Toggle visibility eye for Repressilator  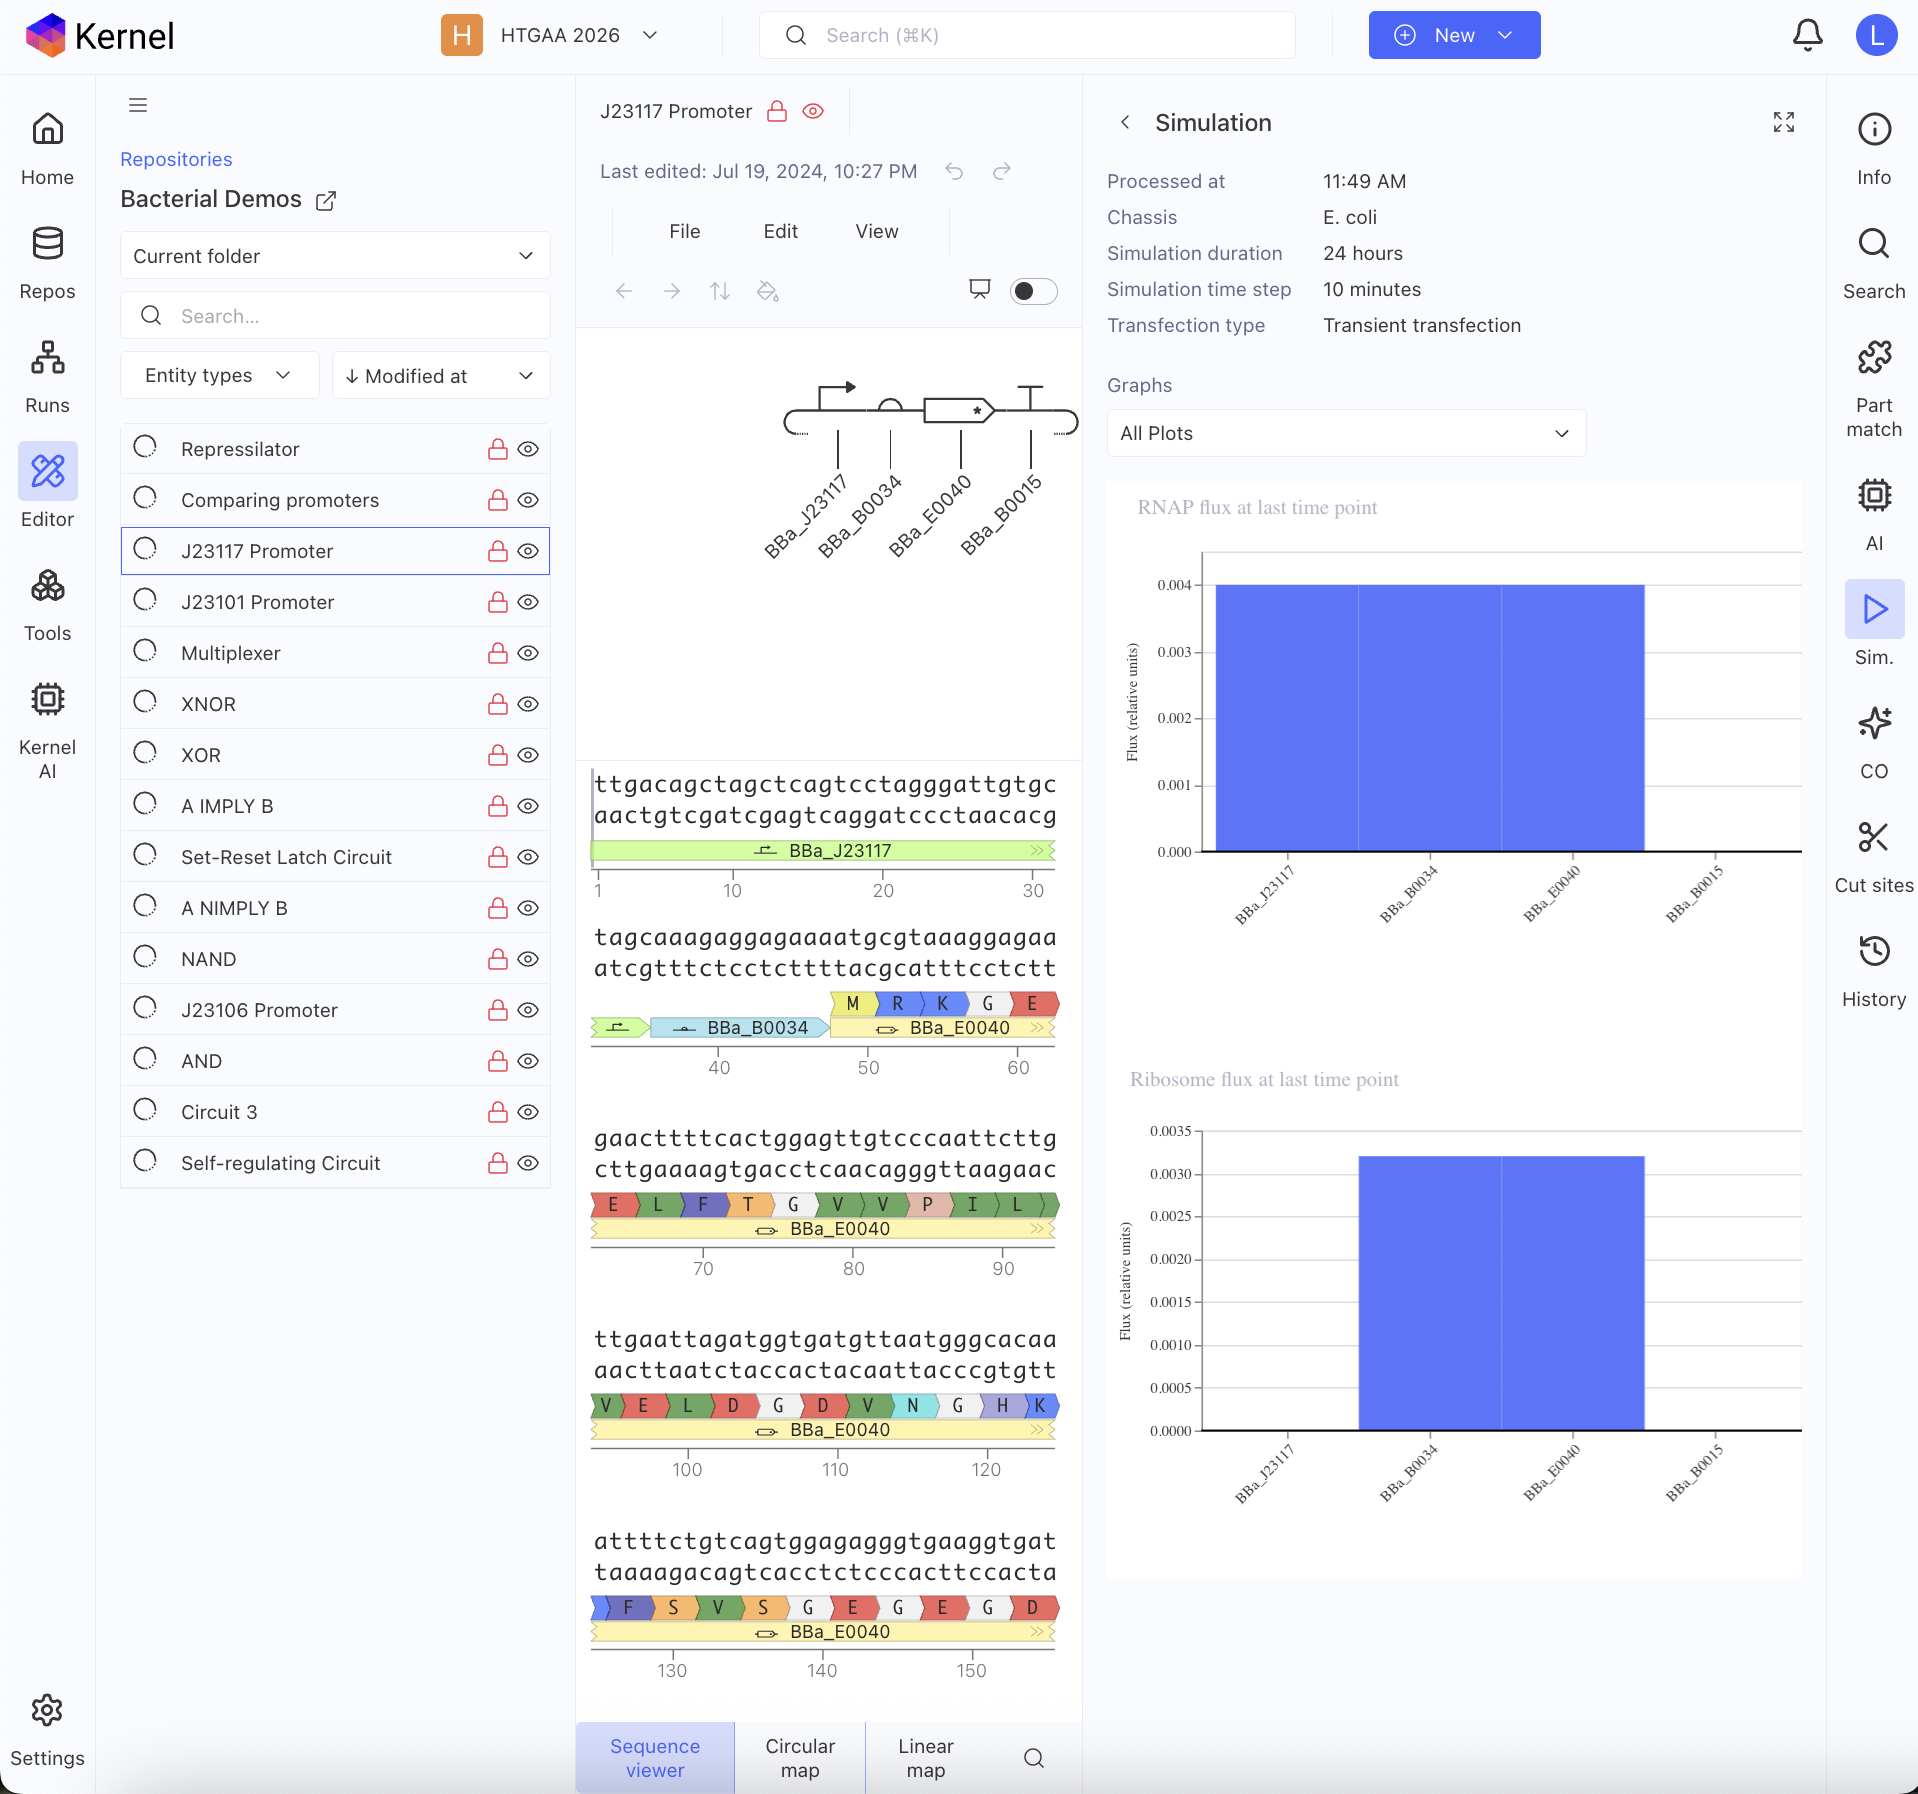(528, 449)
